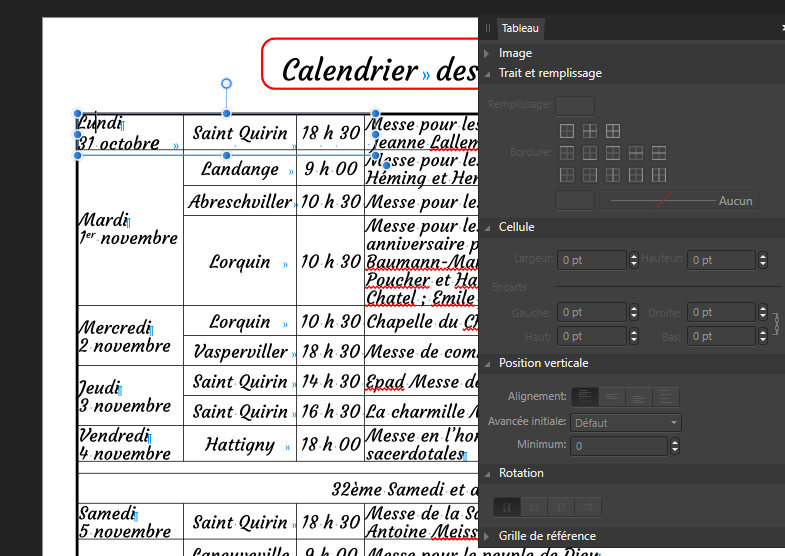Adjust the Gauche stepper arrows
785x556 pixels.
click(x=634, y=312)
